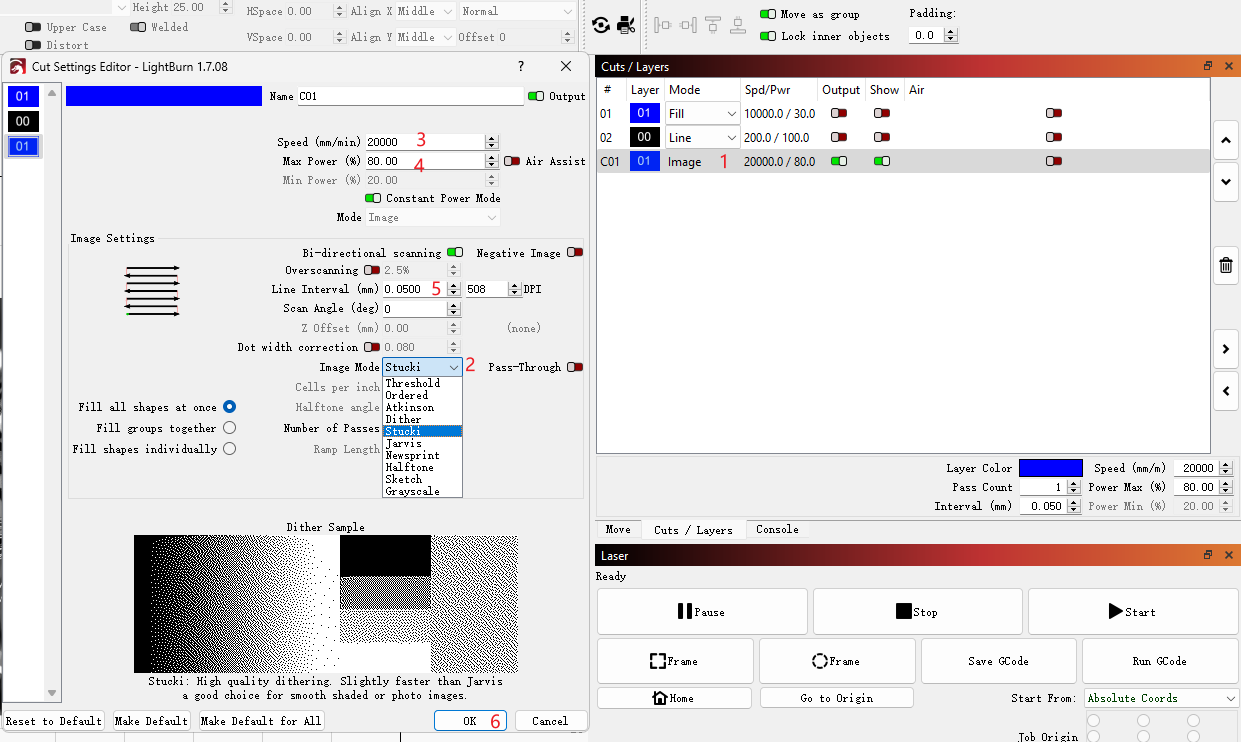This screenshot has width=1241, height=742.
Task: Switch to the Console tab
Action: pyautogui.click(x=776, y=529)
